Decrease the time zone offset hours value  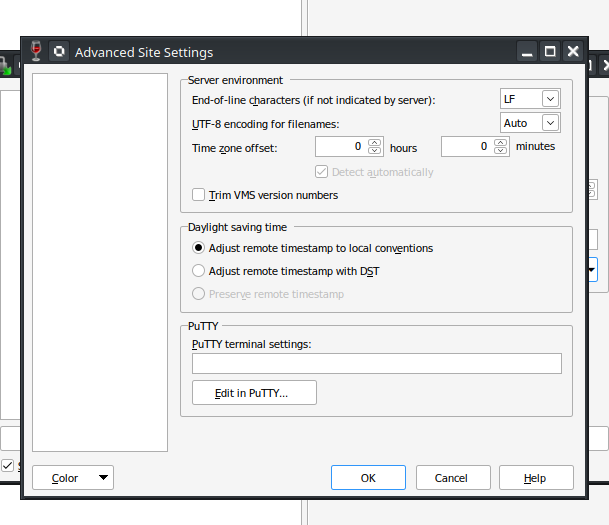tap(375, 151)
